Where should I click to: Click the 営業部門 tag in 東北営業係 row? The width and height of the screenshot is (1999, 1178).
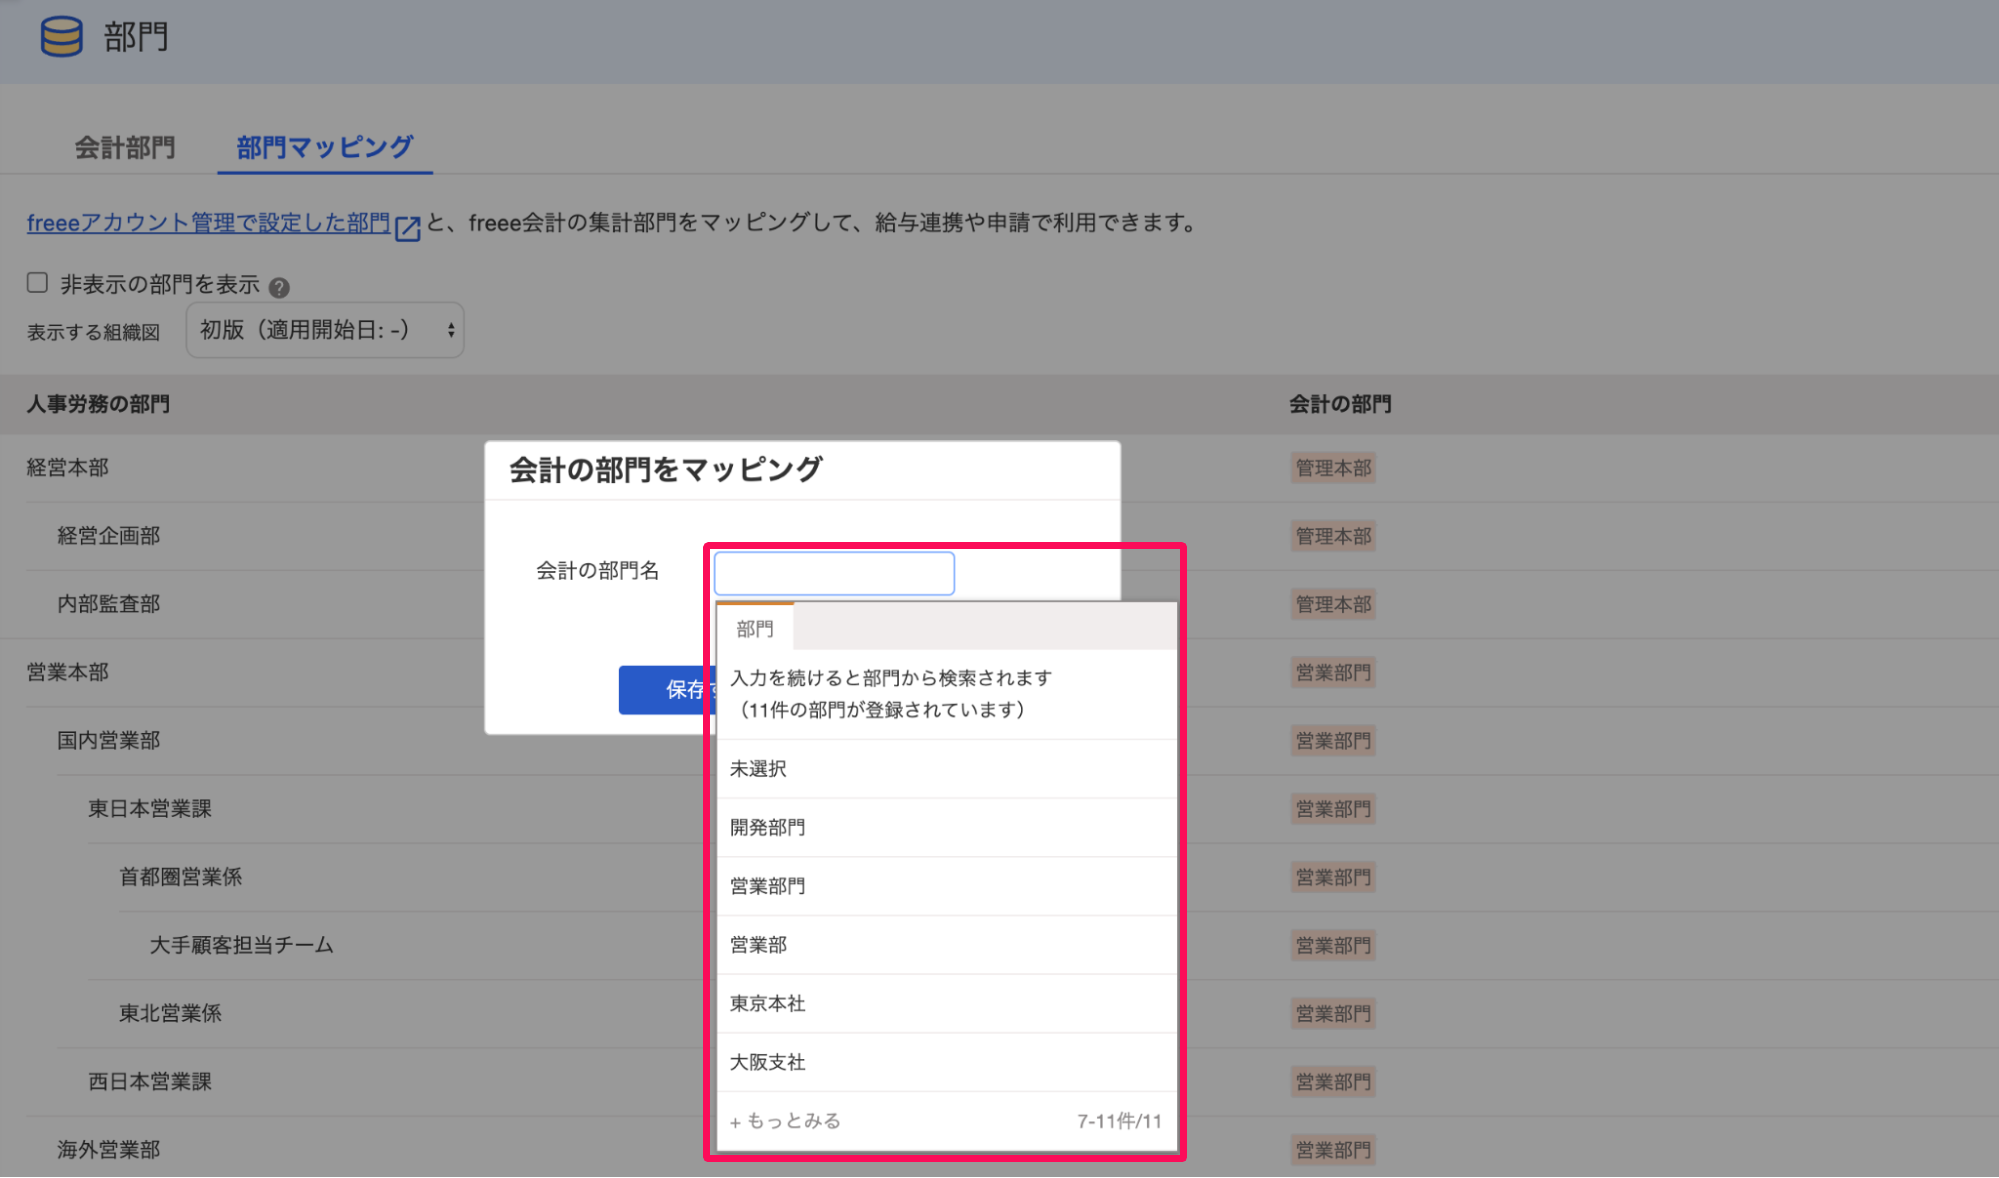coord(1333,1013)
